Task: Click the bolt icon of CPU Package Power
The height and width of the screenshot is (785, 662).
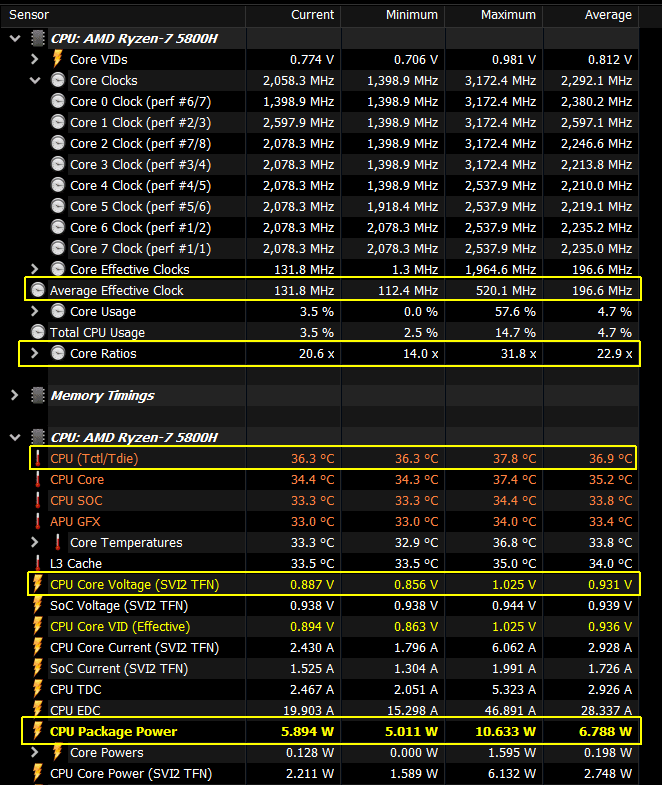Action: pyautogui.click(x=38, y=731)
